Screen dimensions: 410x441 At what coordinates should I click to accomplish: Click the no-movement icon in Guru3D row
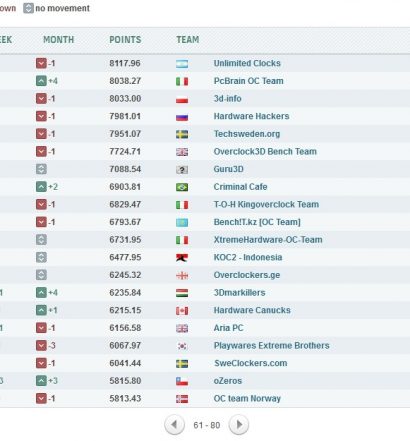point(41,169)
